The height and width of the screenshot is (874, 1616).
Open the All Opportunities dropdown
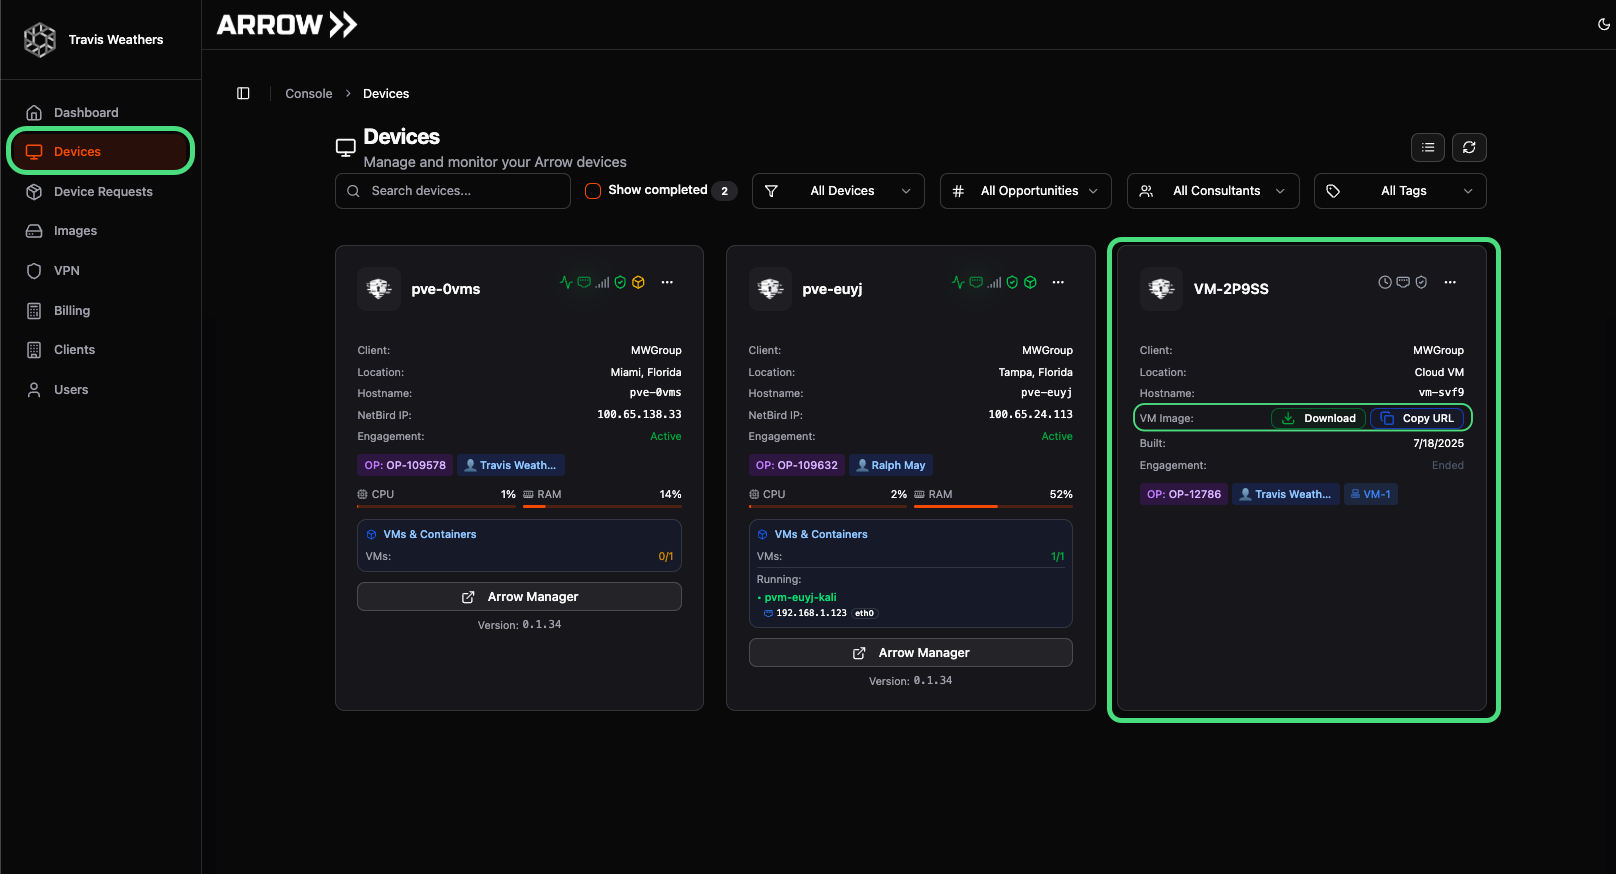click(1025, 191)
